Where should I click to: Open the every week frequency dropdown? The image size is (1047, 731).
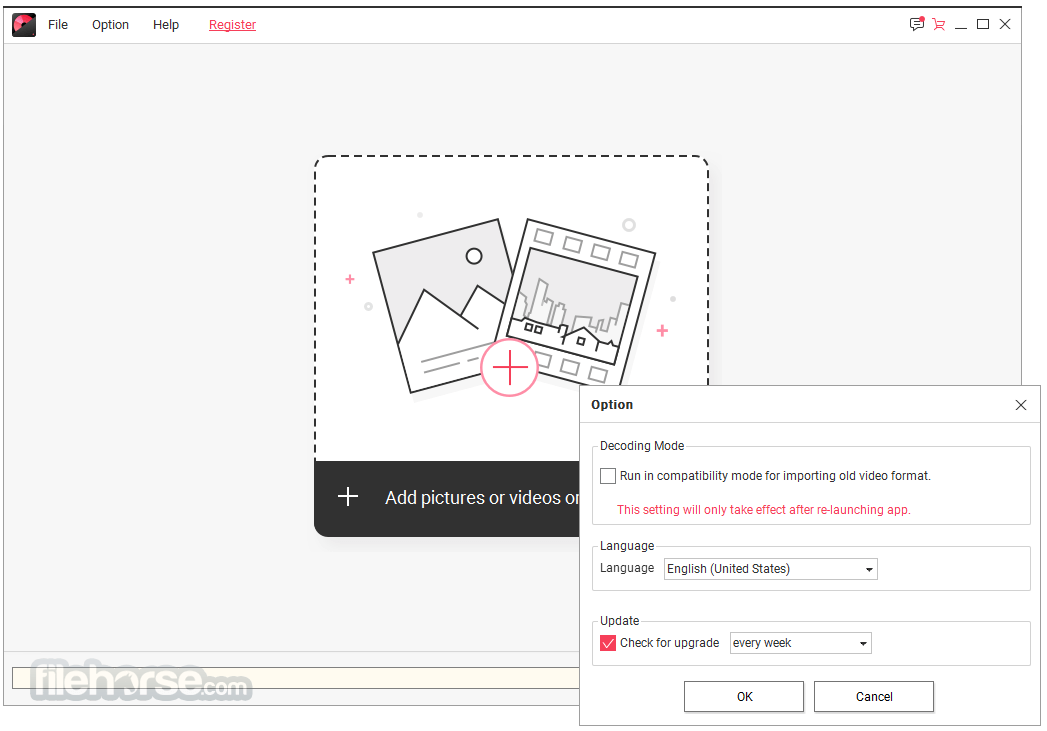(x=801, y=643)
